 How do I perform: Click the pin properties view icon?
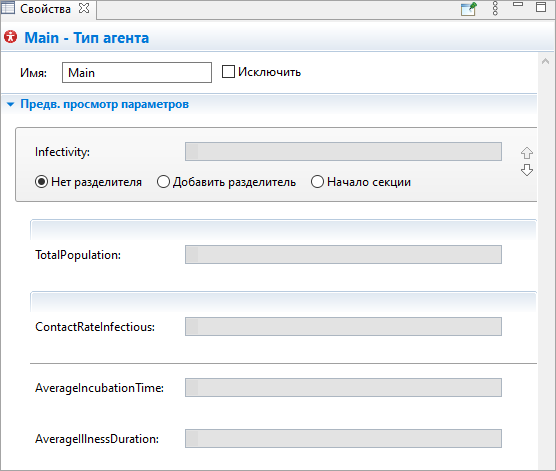(x=469, y=9)
